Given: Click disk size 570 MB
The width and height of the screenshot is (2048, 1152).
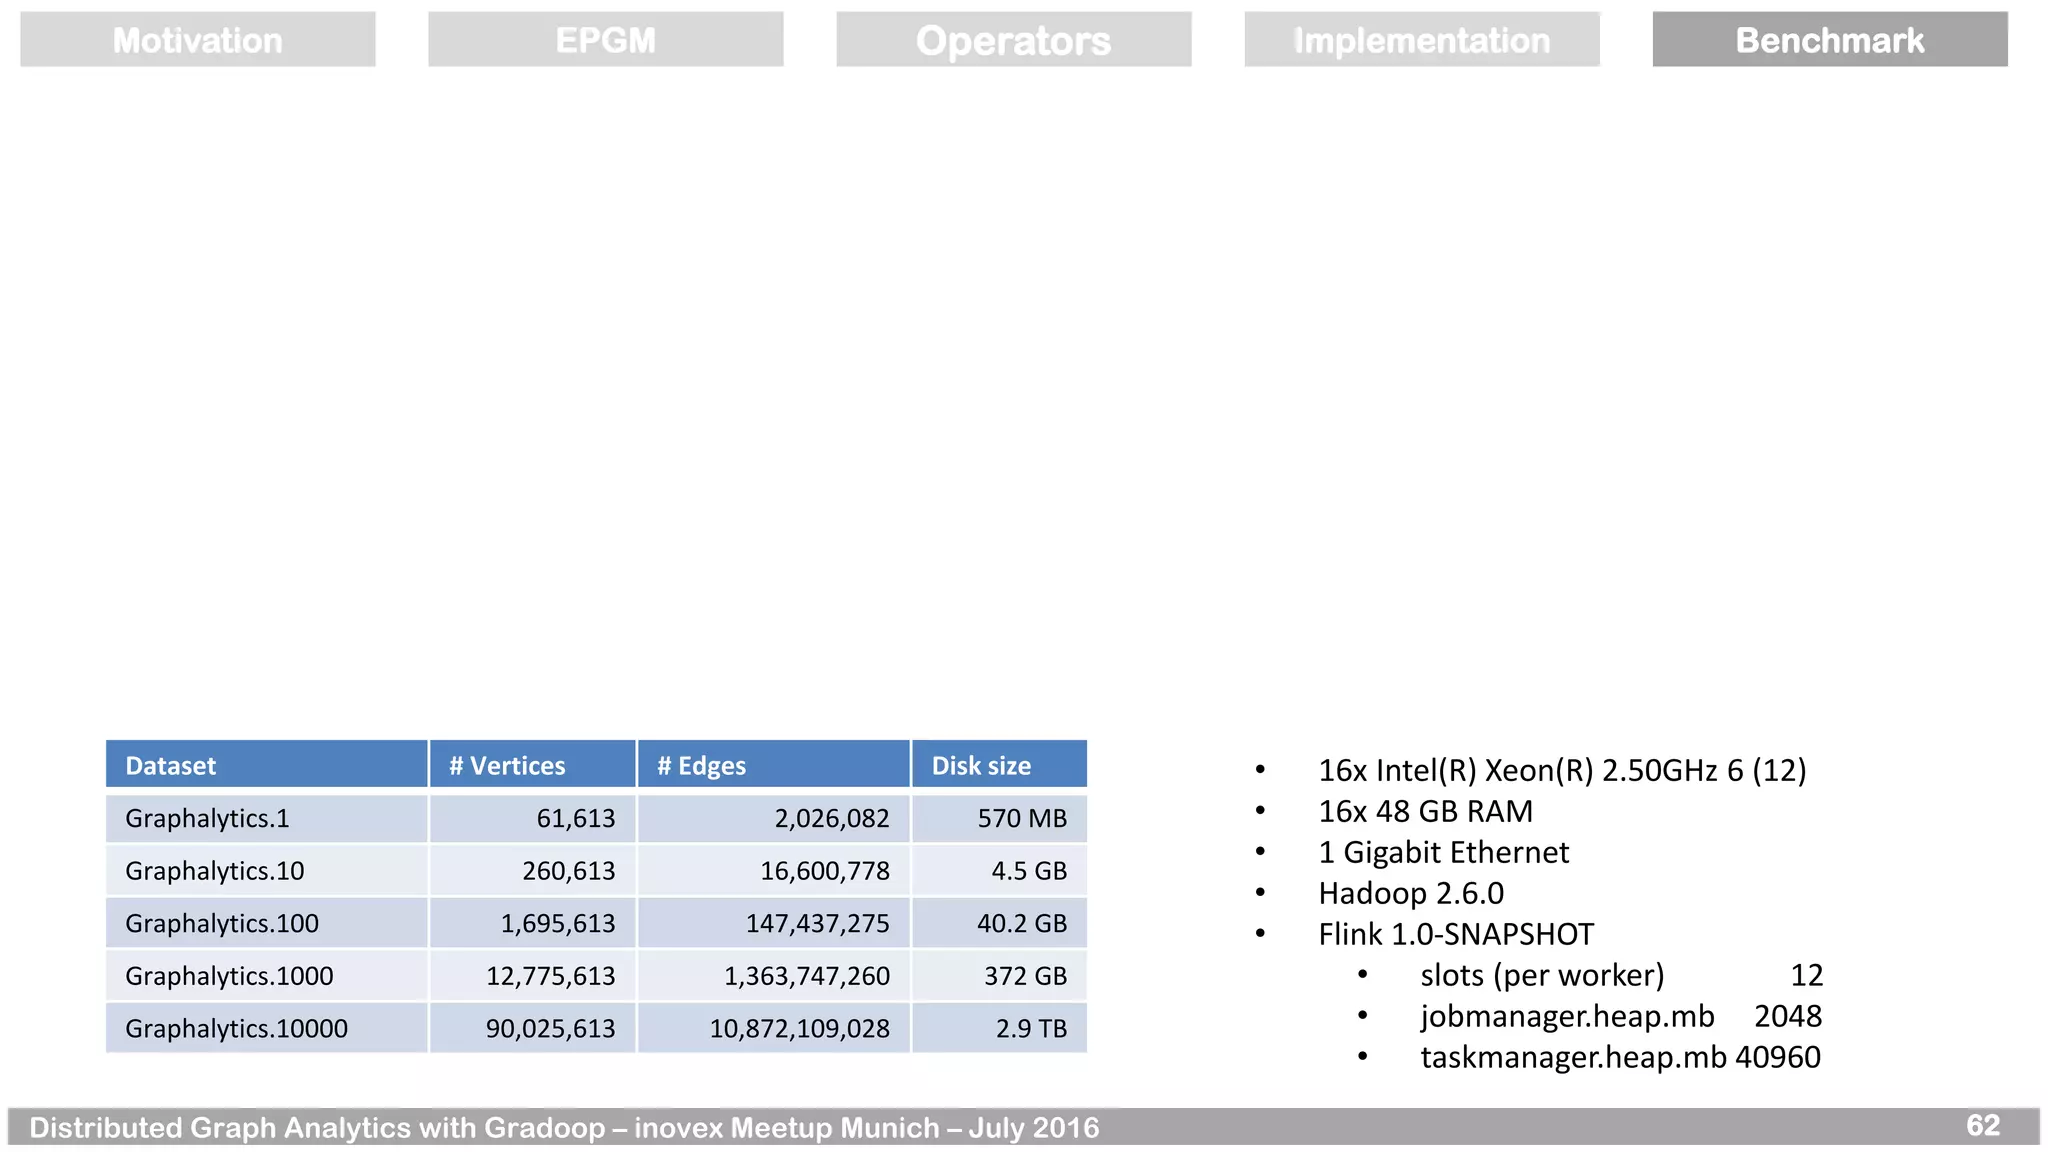Looking at the screenshot, I should point(999,818).
